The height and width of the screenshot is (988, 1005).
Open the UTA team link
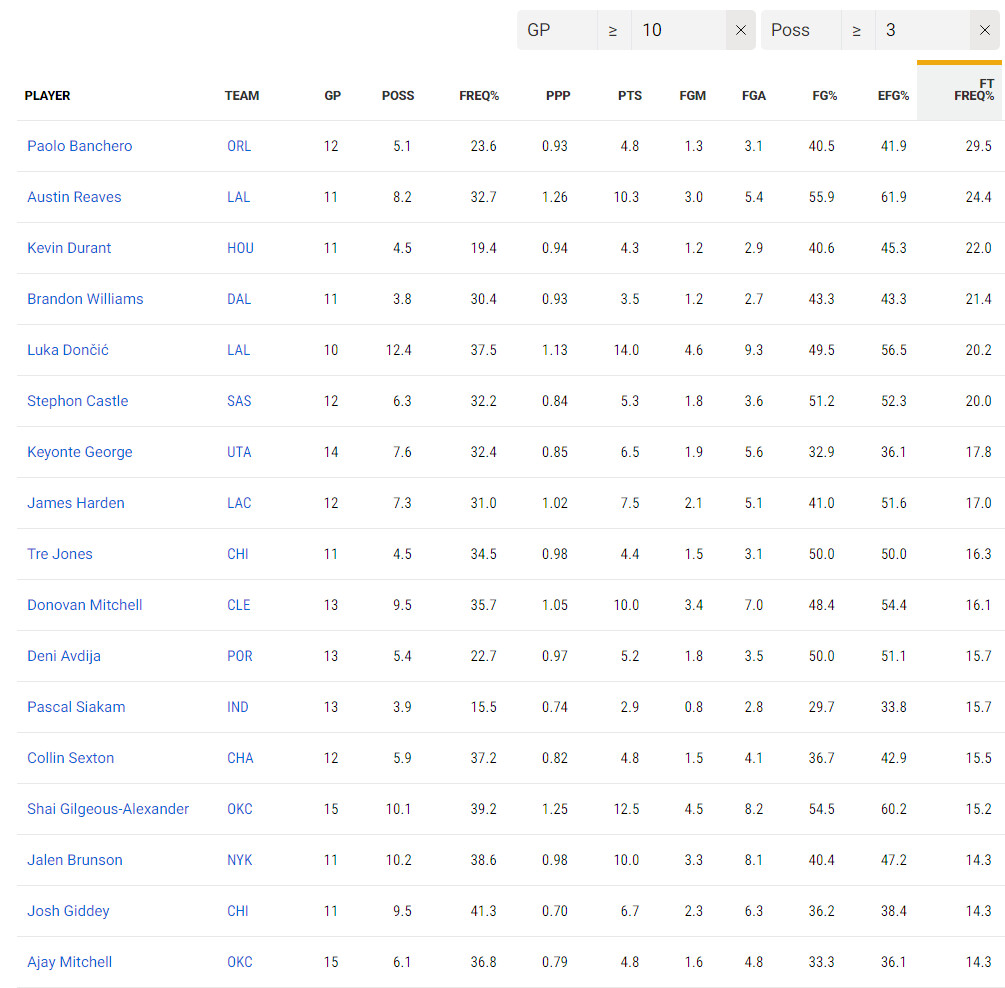[x=239, y=452]
